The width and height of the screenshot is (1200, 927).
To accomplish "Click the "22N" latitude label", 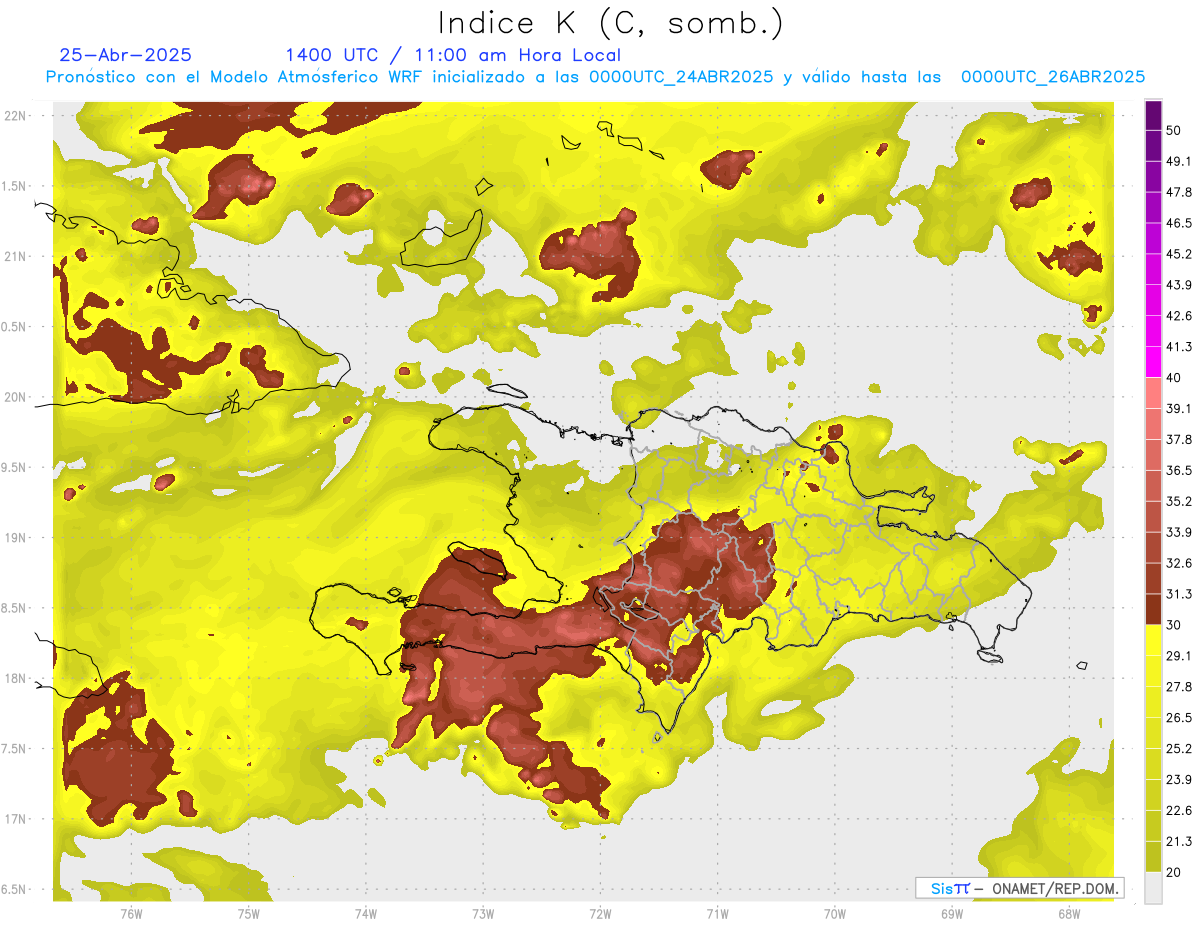I will 15,116.
